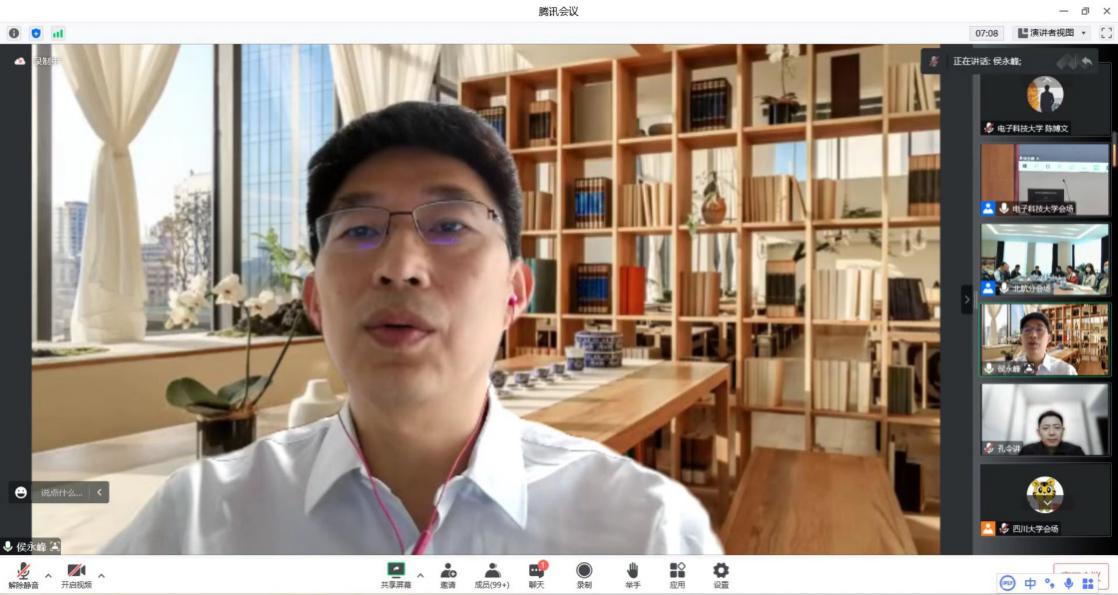Open the 演讲者视图 layout dropdown
The height and width of the screenshot is (595, 1118).
point(1052,33)
